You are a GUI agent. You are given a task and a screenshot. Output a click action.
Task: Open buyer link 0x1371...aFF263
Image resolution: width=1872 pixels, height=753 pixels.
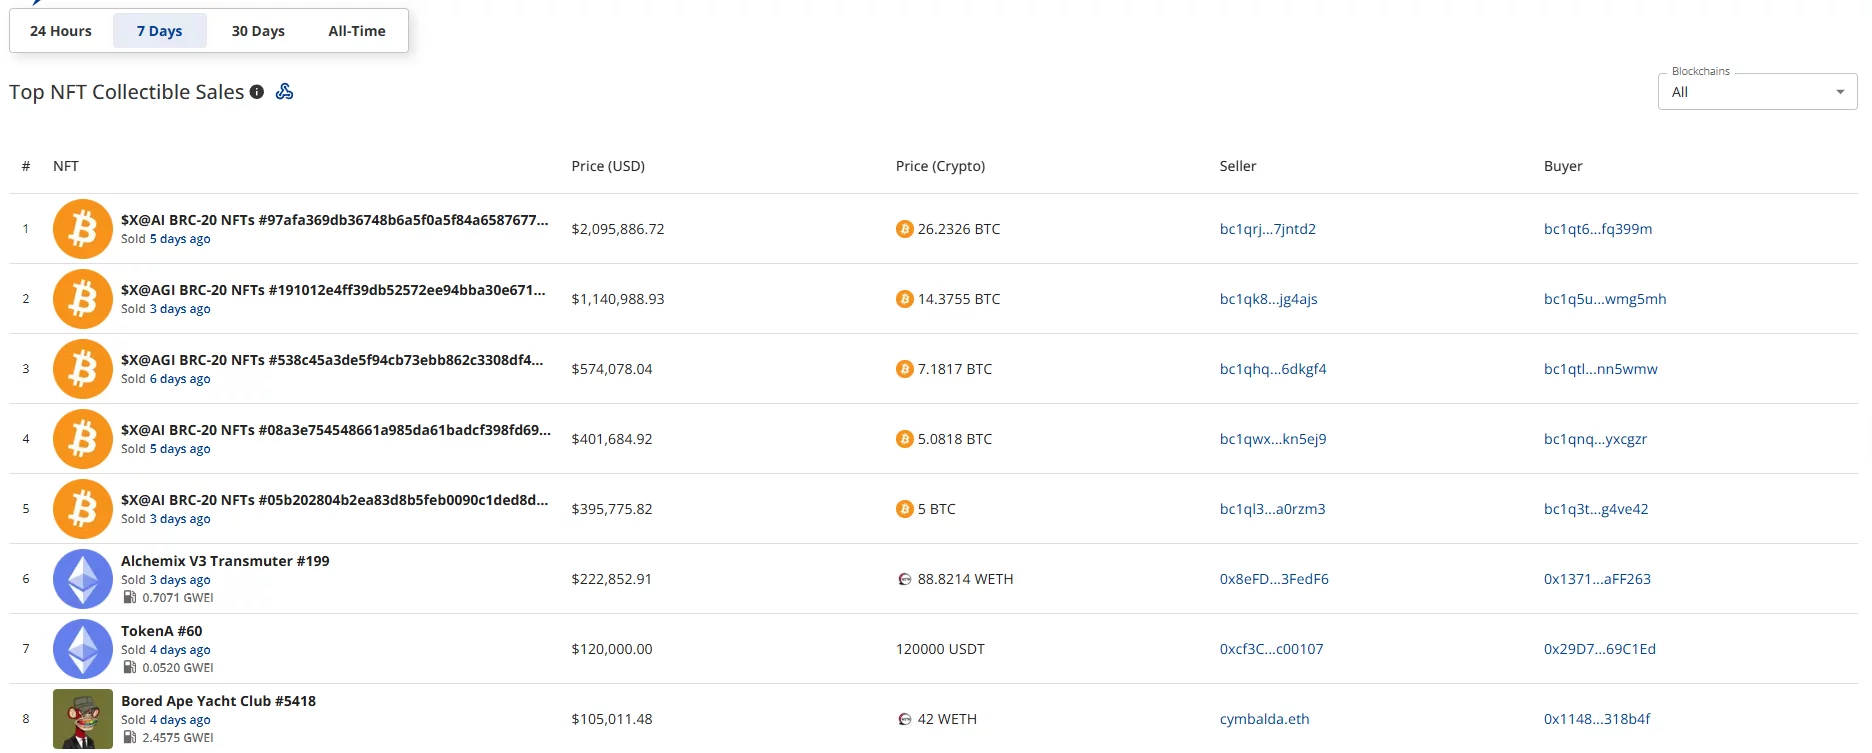1597,579
